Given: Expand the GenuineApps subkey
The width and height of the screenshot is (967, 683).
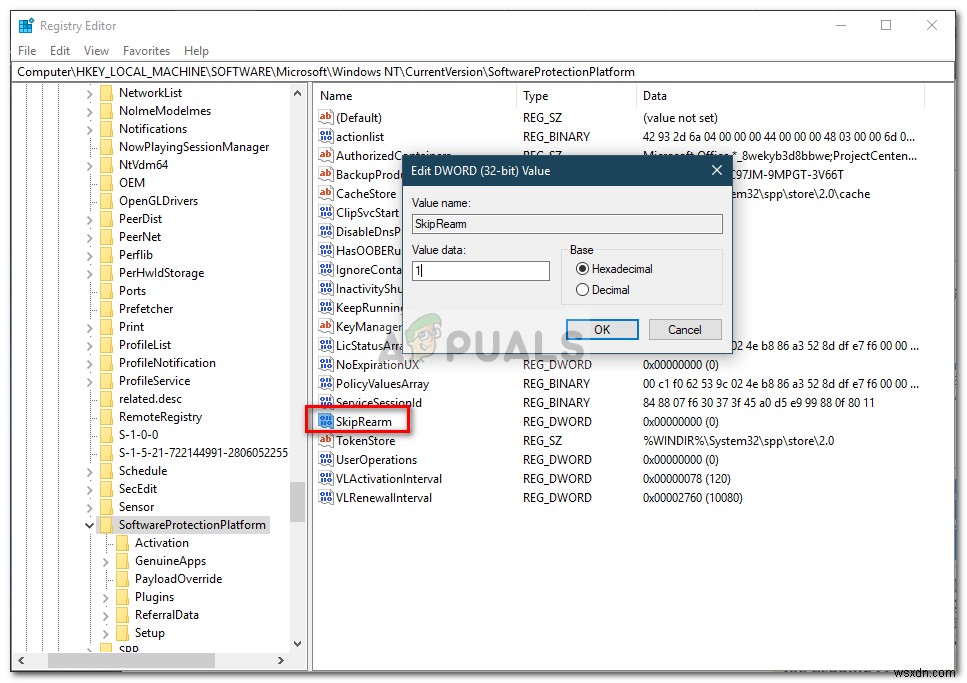Looking at the screenshot, I should tap(105, 560).
